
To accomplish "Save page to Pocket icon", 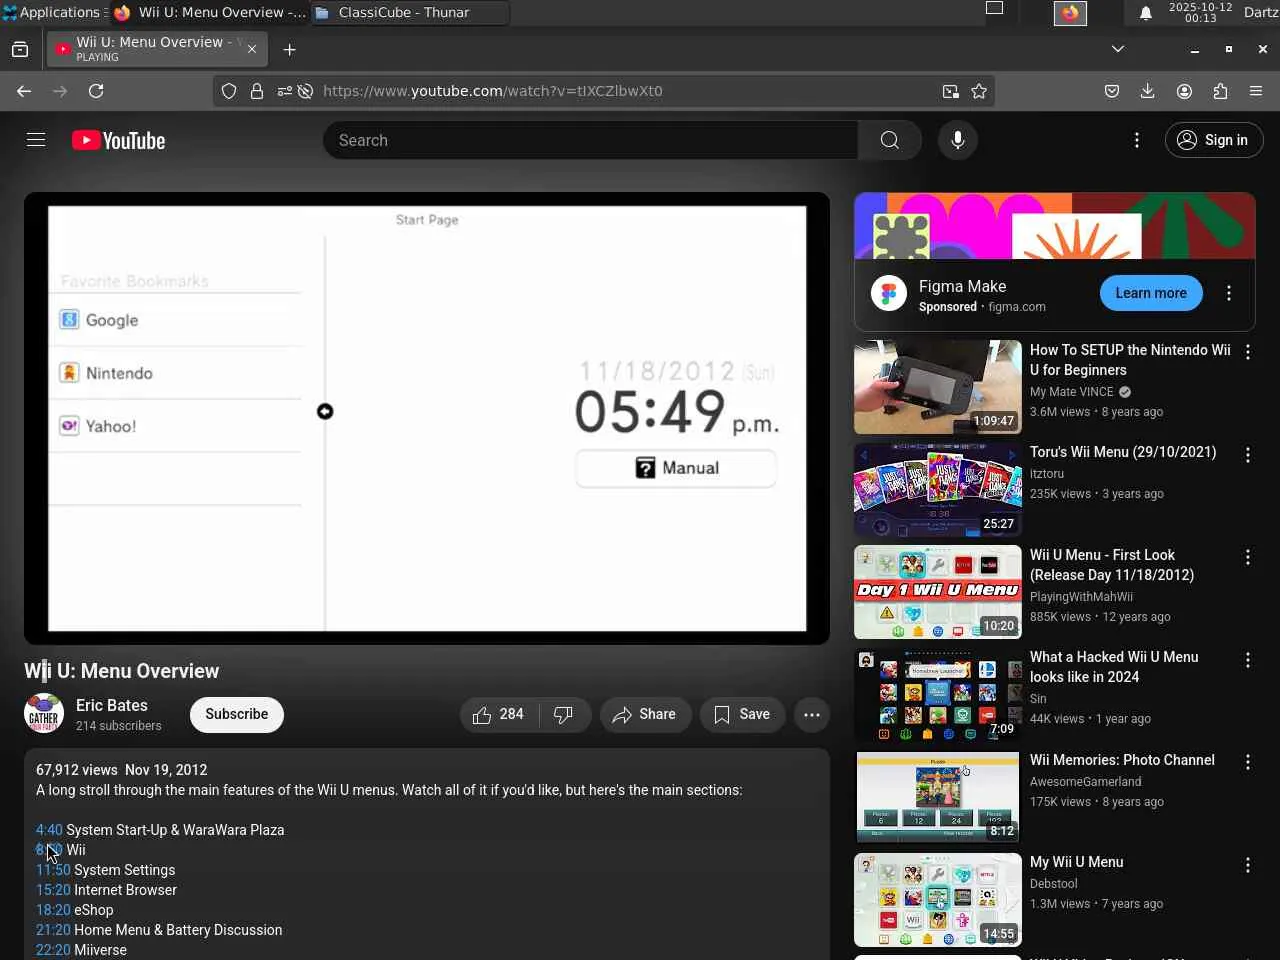I will [x=1112, y=91].
